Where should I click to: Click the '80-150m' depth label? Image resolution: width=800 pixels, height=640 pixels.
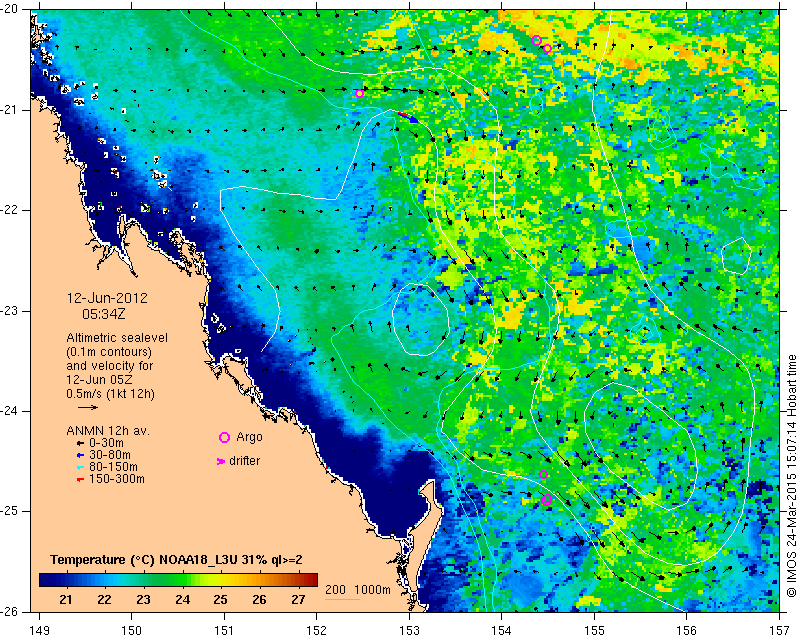(x=113, y=467)
